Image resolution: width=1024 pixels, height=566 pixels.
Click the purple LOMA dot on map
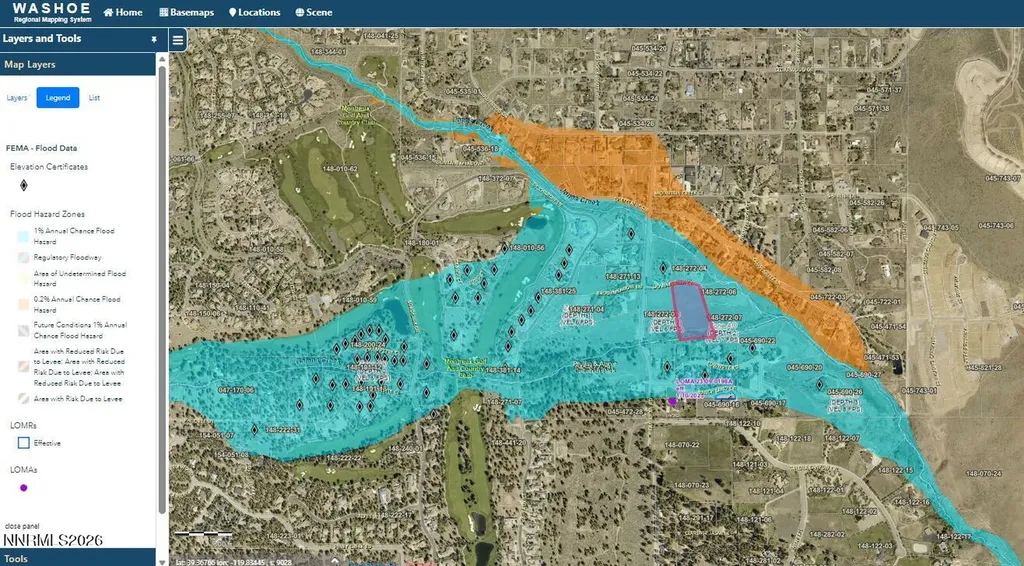pos(672,401)
